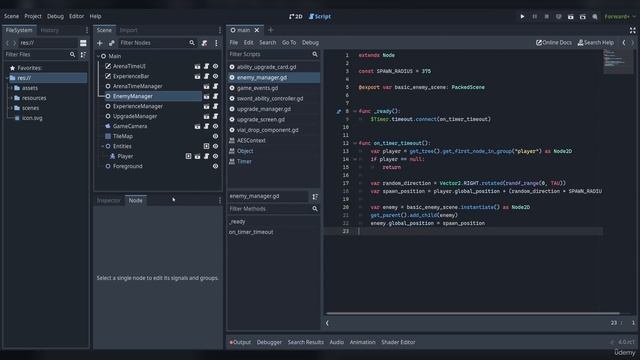
Task: Toggle visibility of Entities node
Action: click(216, 146)
